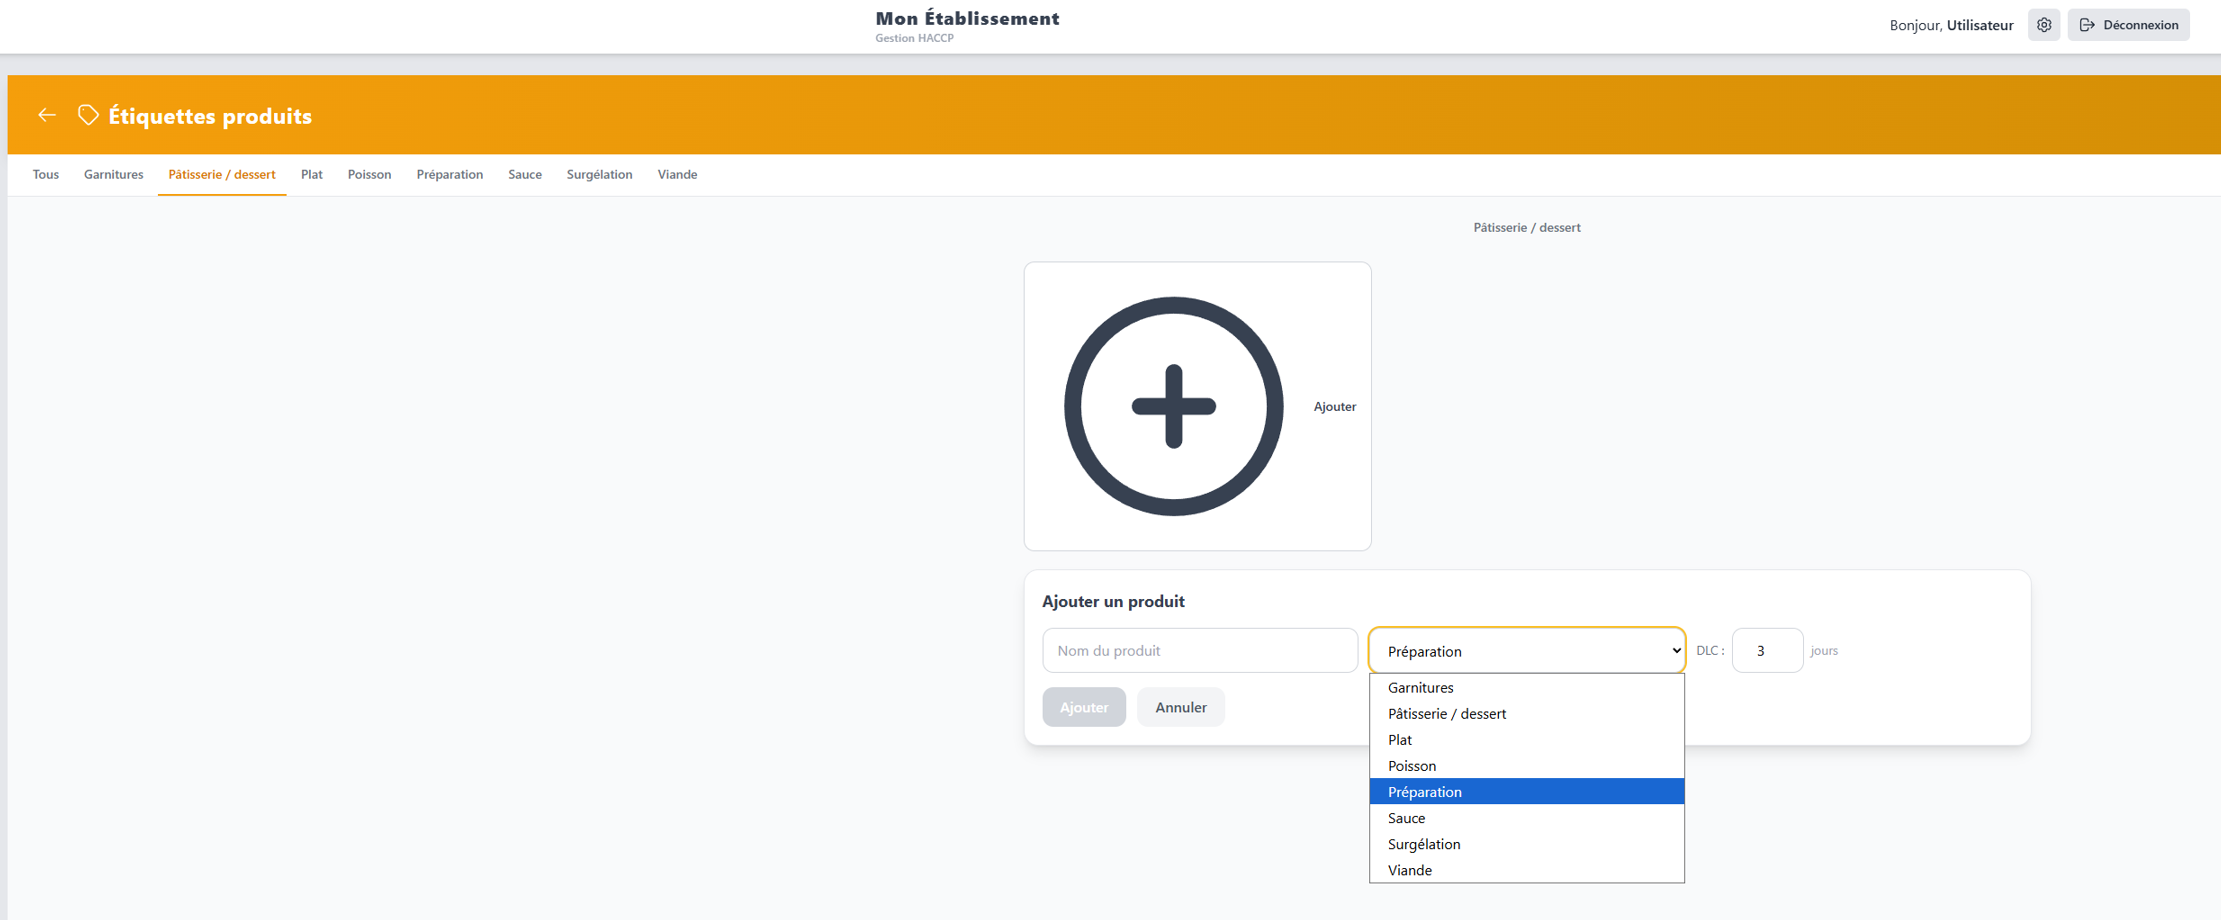Click the Ajouter un produit heading
Screen dimensions: 2221x920
pyautogui.click(x=1113, y=601)
